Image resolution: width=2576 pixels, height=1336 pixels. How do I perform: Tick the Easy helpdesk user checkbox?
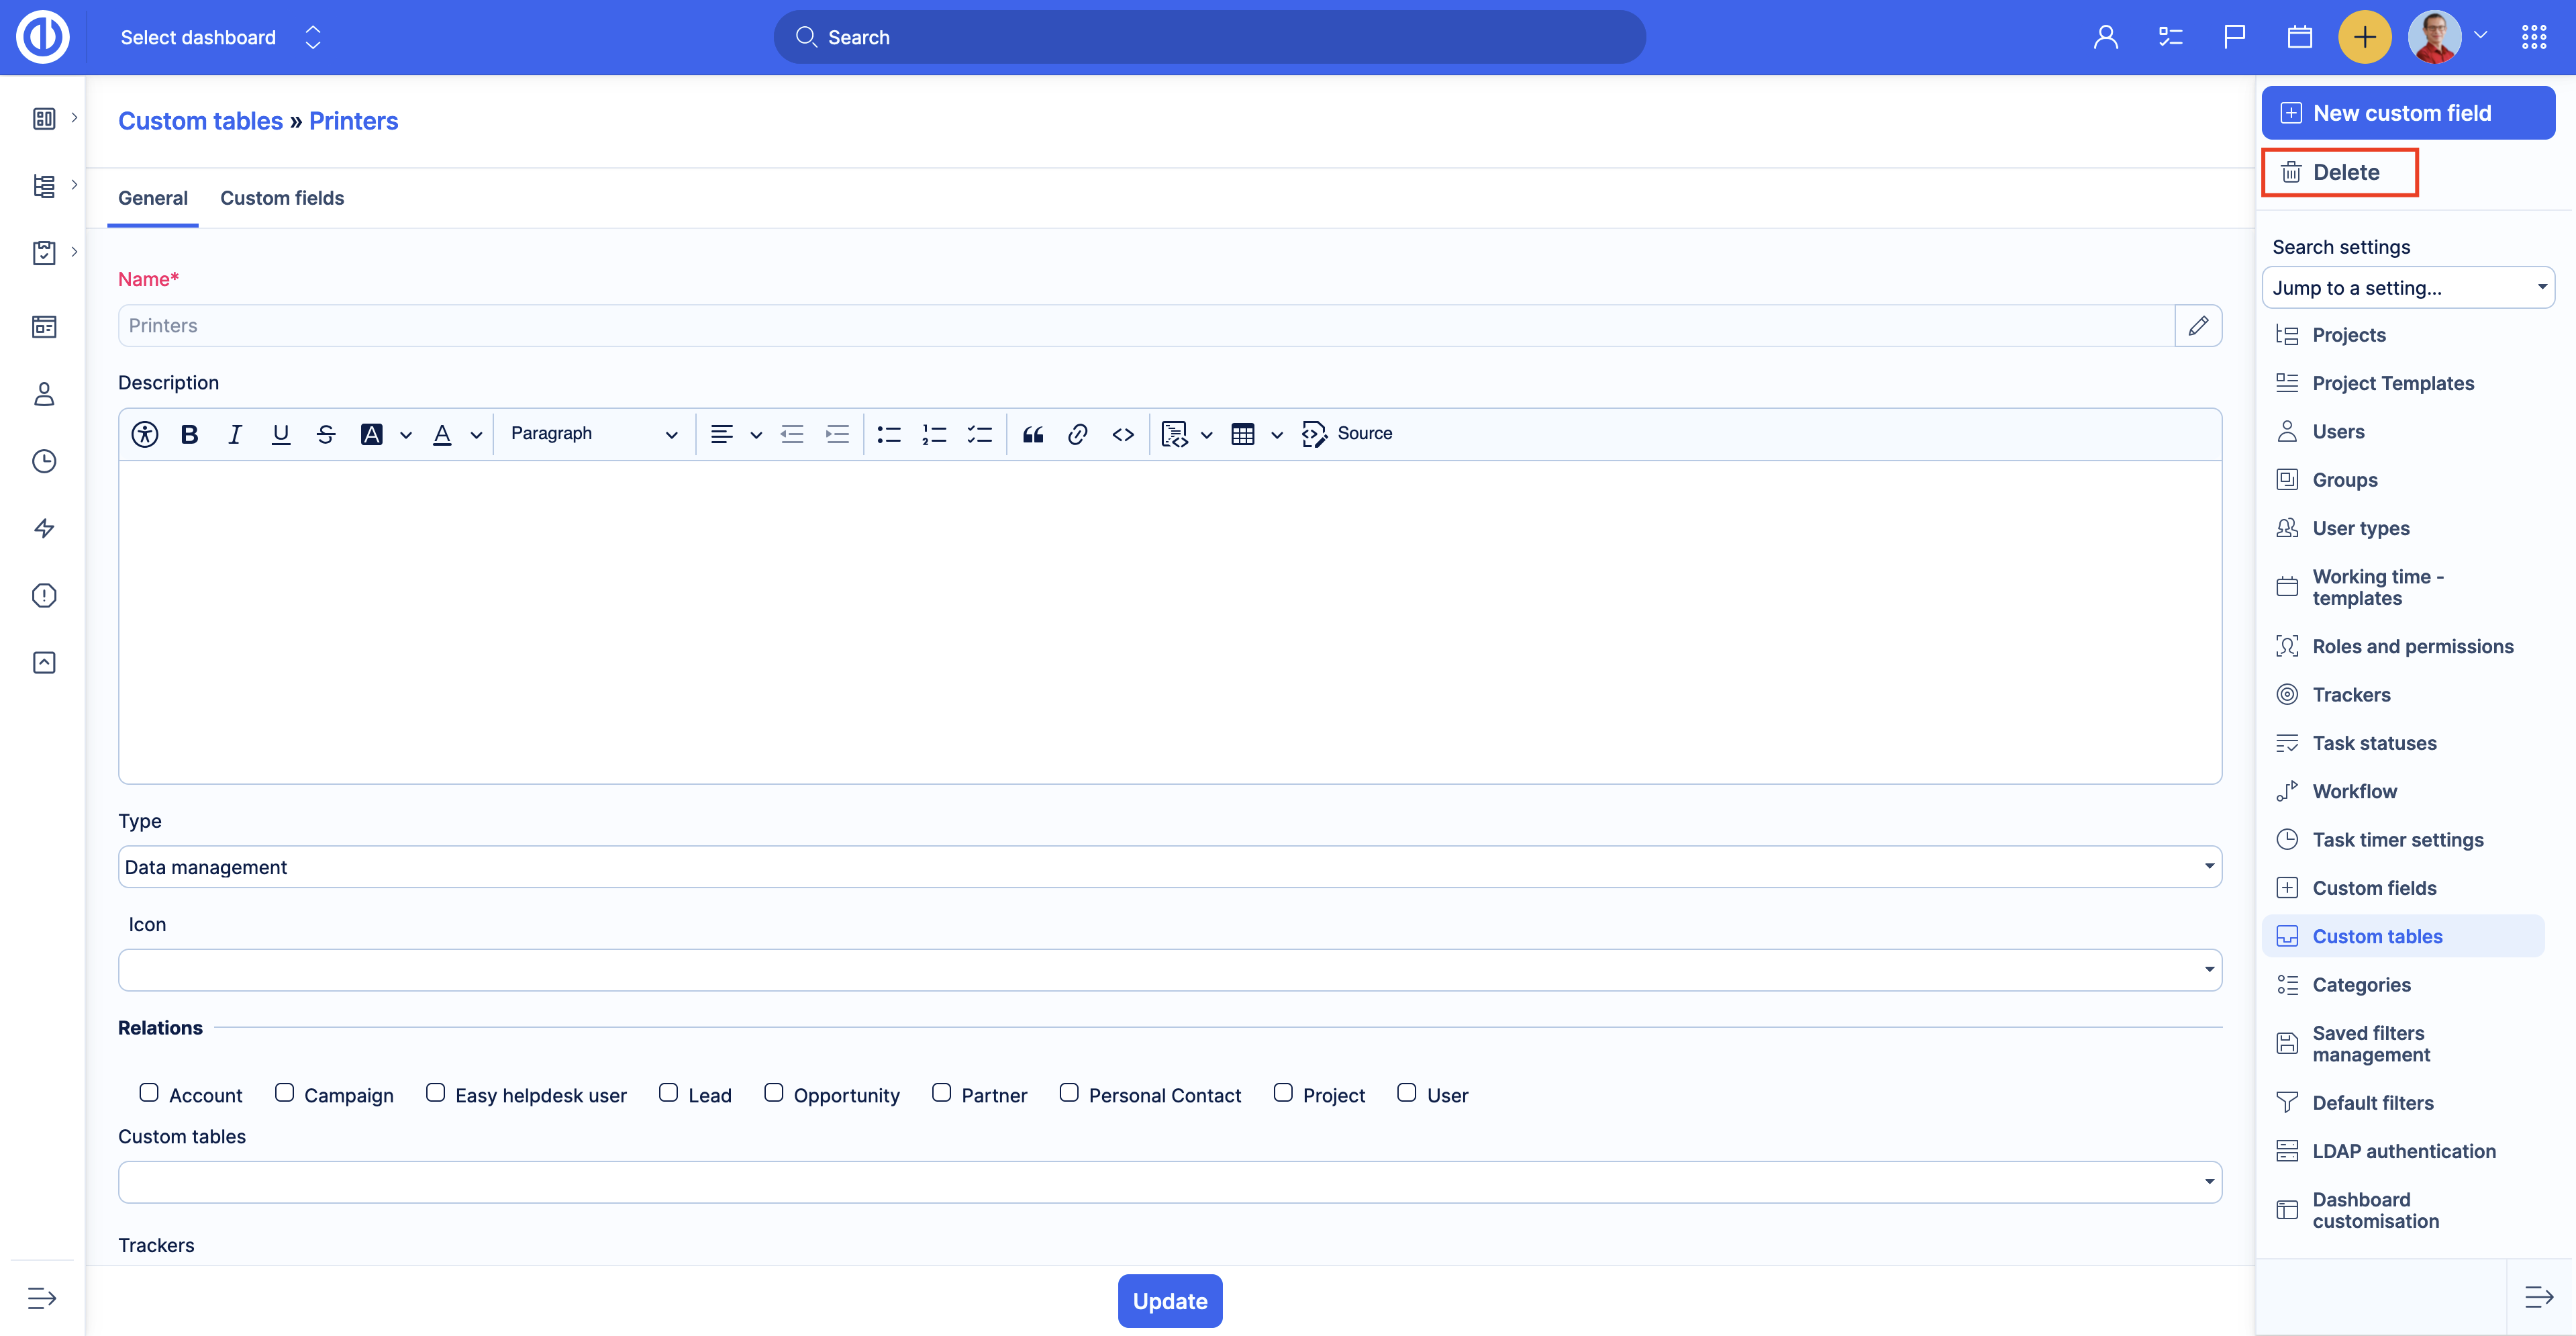click(x=435, y=1093)
